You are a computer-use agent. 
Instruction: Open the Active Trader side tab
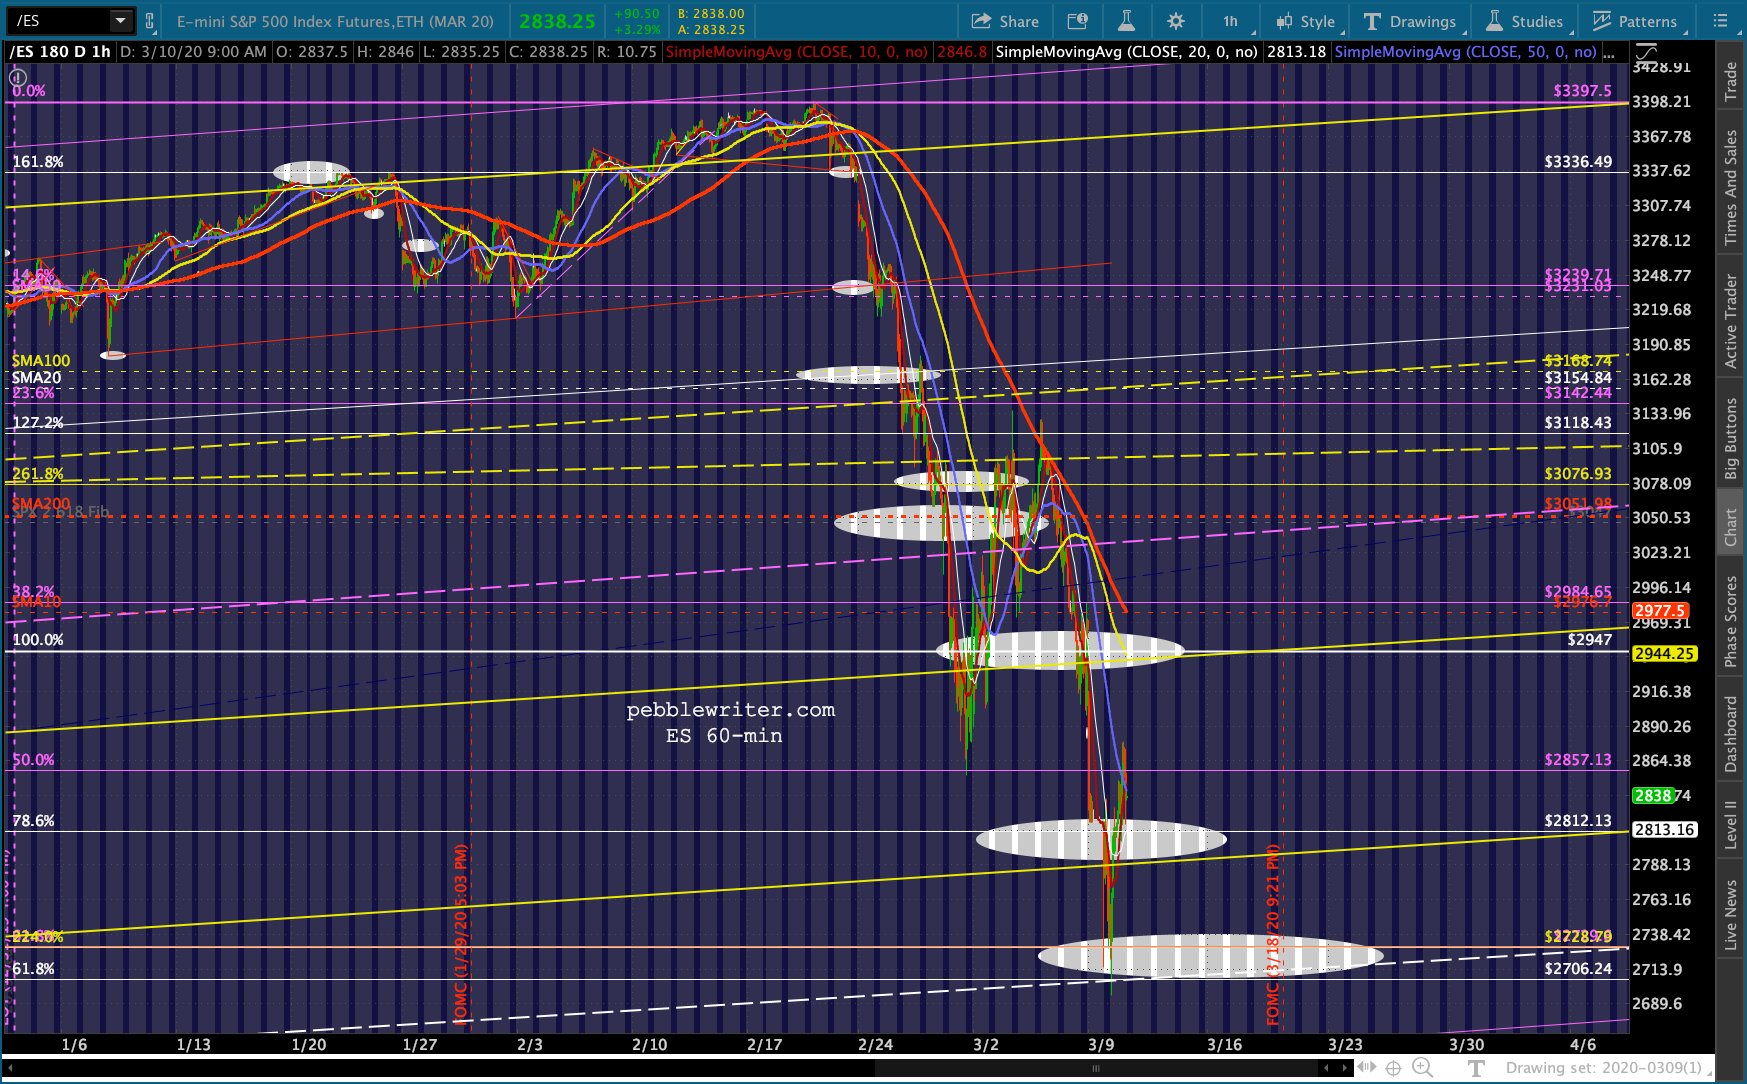[1731, 320]
